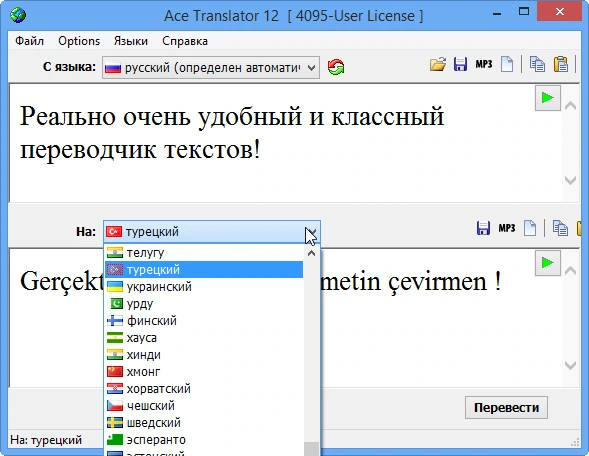Choose хинди from the language list
The height and width of the screenshot is (456, 589).
204,355
